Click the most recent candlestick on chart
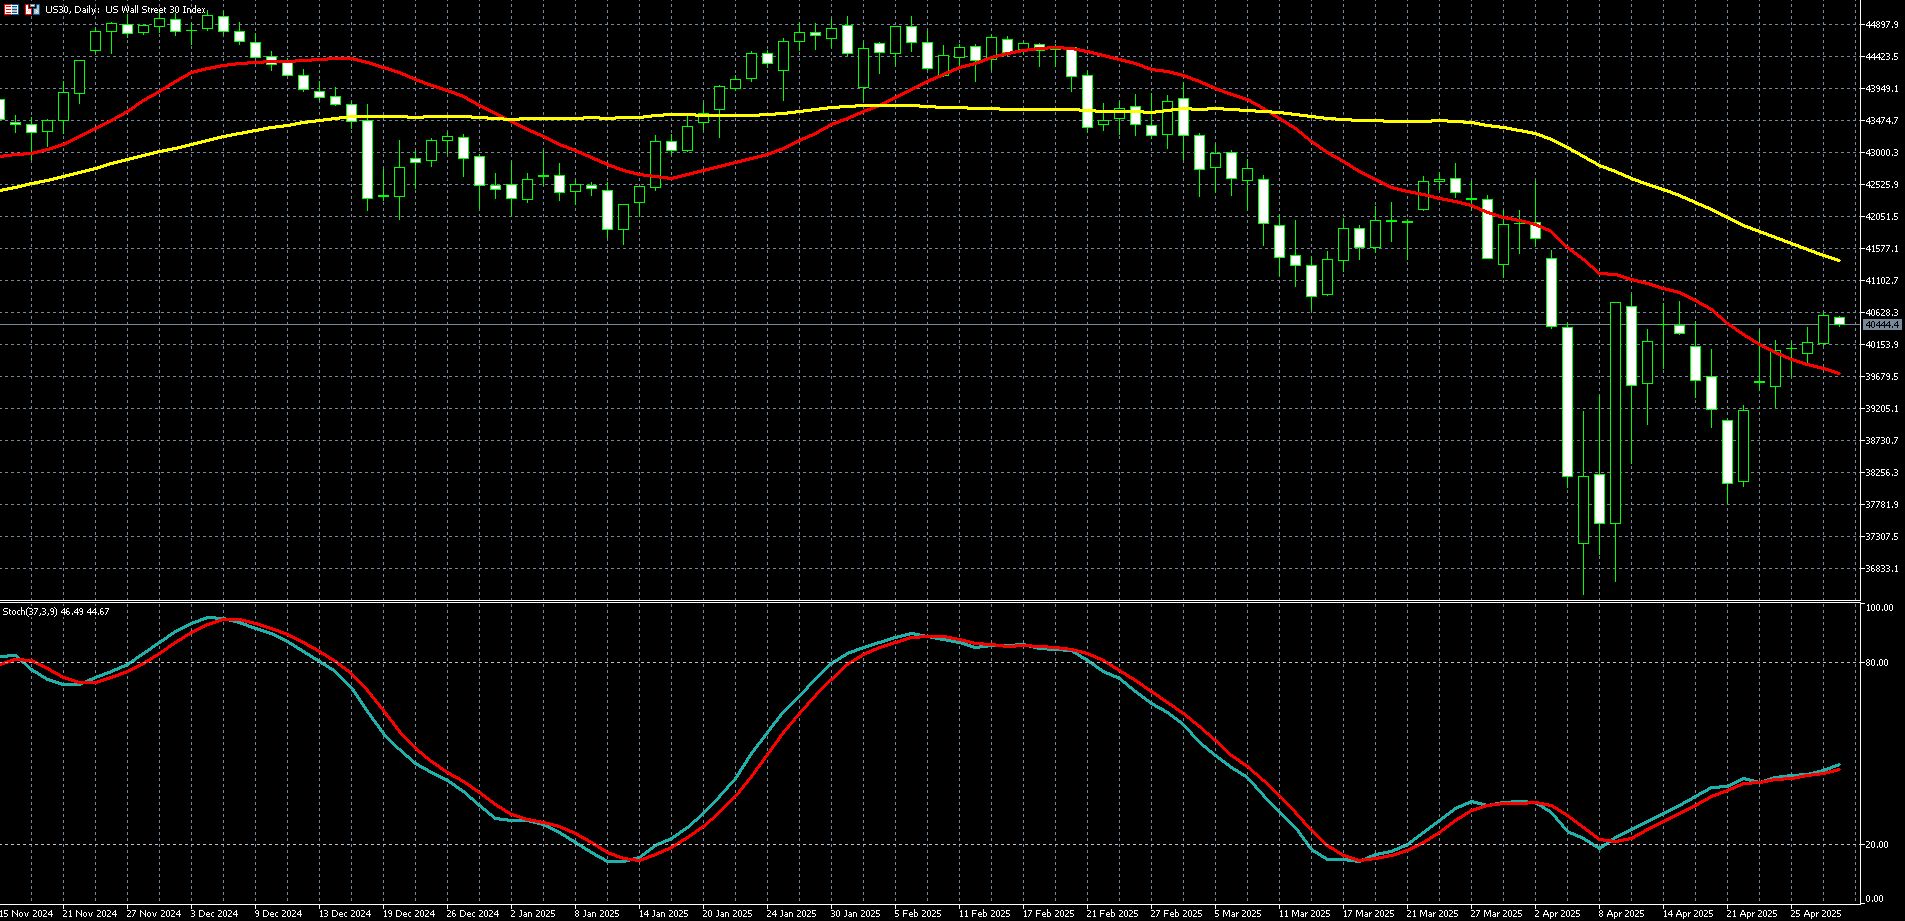The image size is (1905, 921). [1839, 321]
